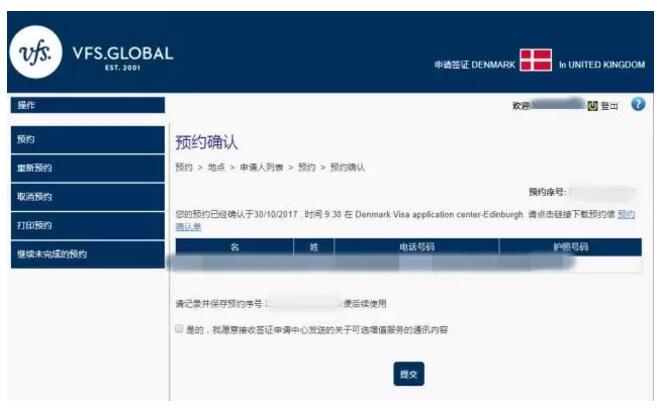Open 打印预约 sidebar option
The image size is (660, 419).
pyautogui.click(x=88, y=225)
